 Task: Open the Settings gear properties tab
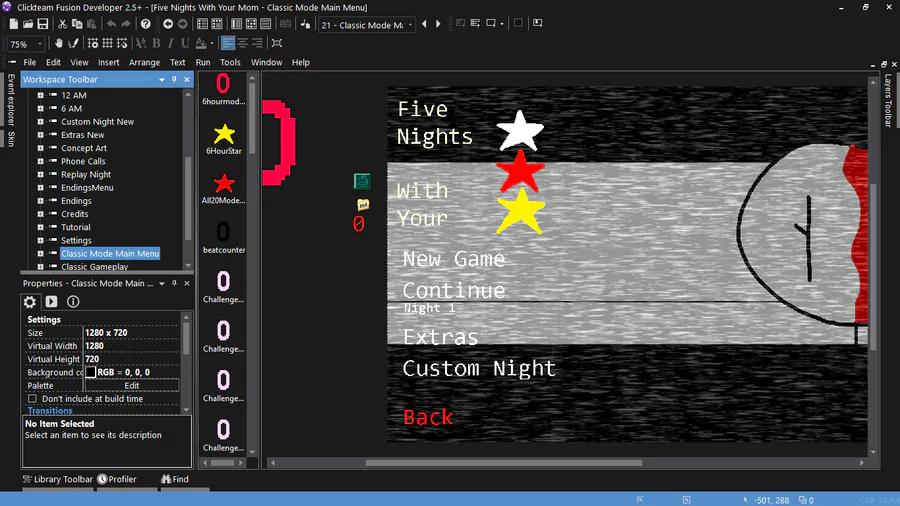pos(30,301)
